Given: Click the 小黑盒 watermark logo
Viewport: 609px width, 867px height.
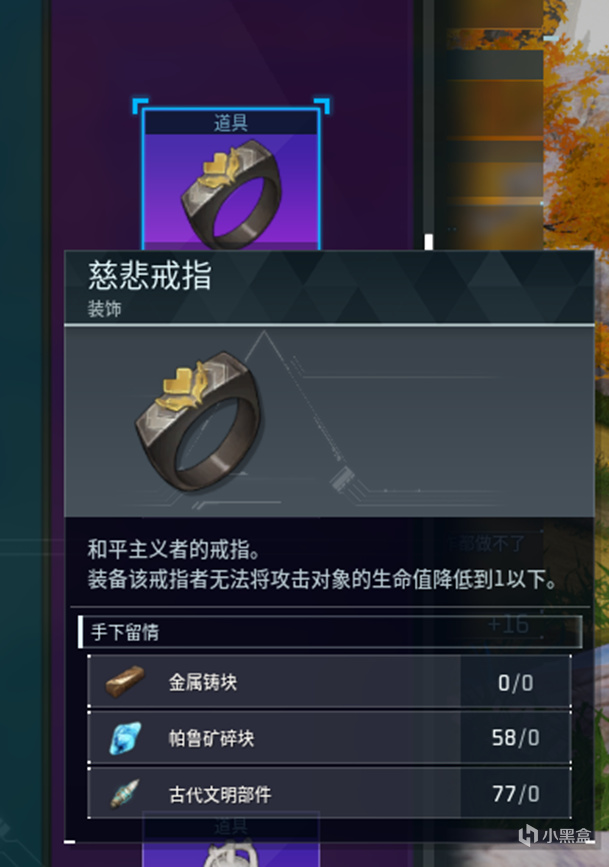Looking at the screenshot, I should coord(555,835).
